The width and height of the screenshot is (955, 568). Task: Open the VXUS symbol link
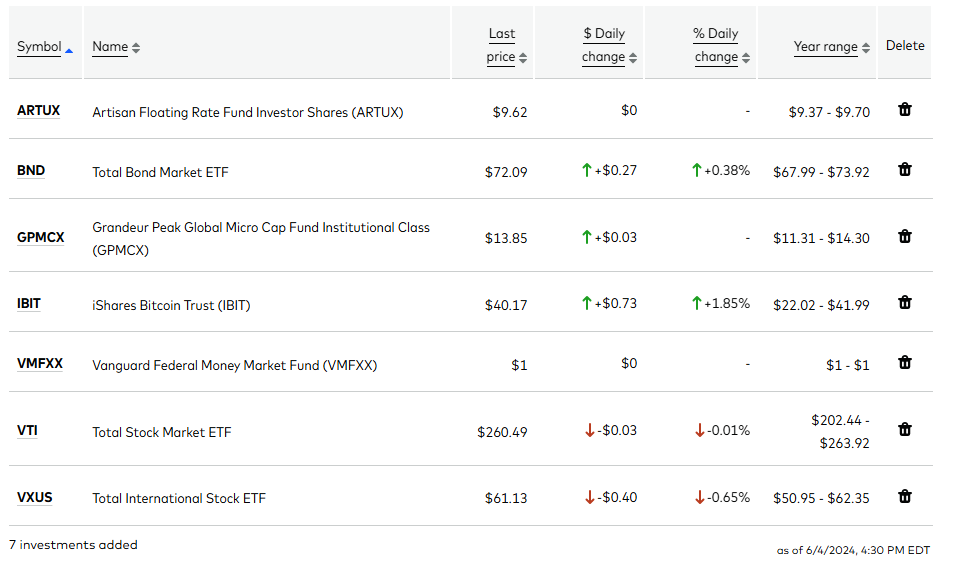click(x=35, y=498)
